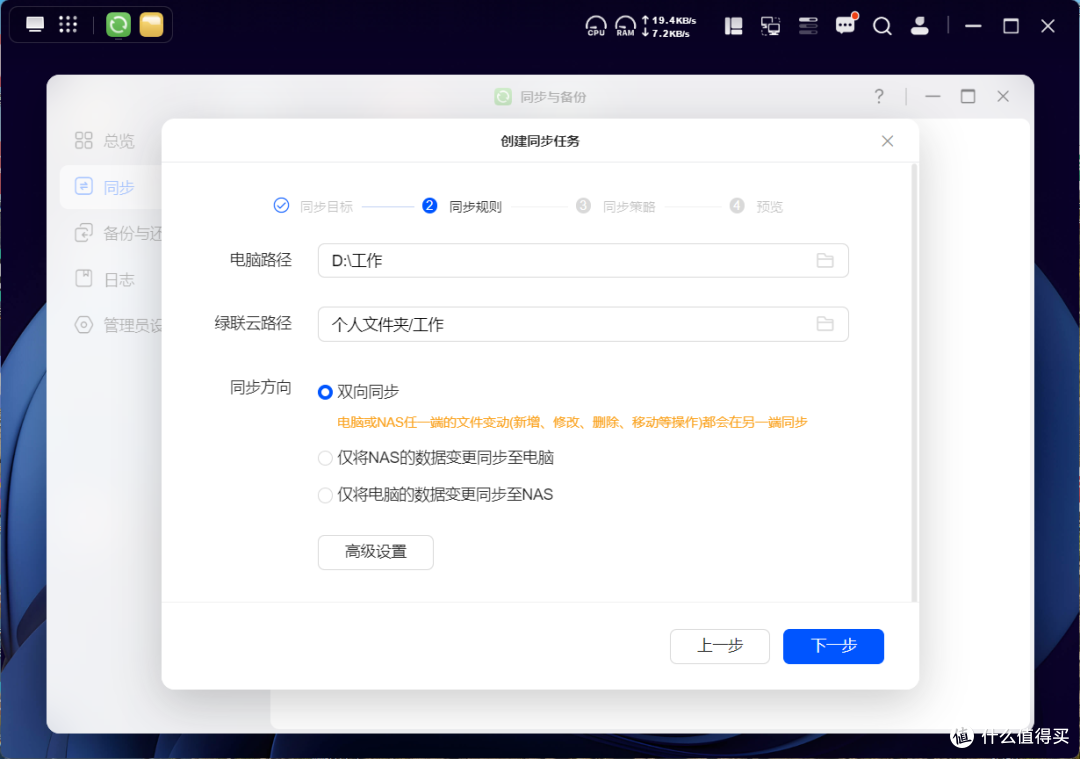Close the create sync task dialog

[x=887, y=141]
